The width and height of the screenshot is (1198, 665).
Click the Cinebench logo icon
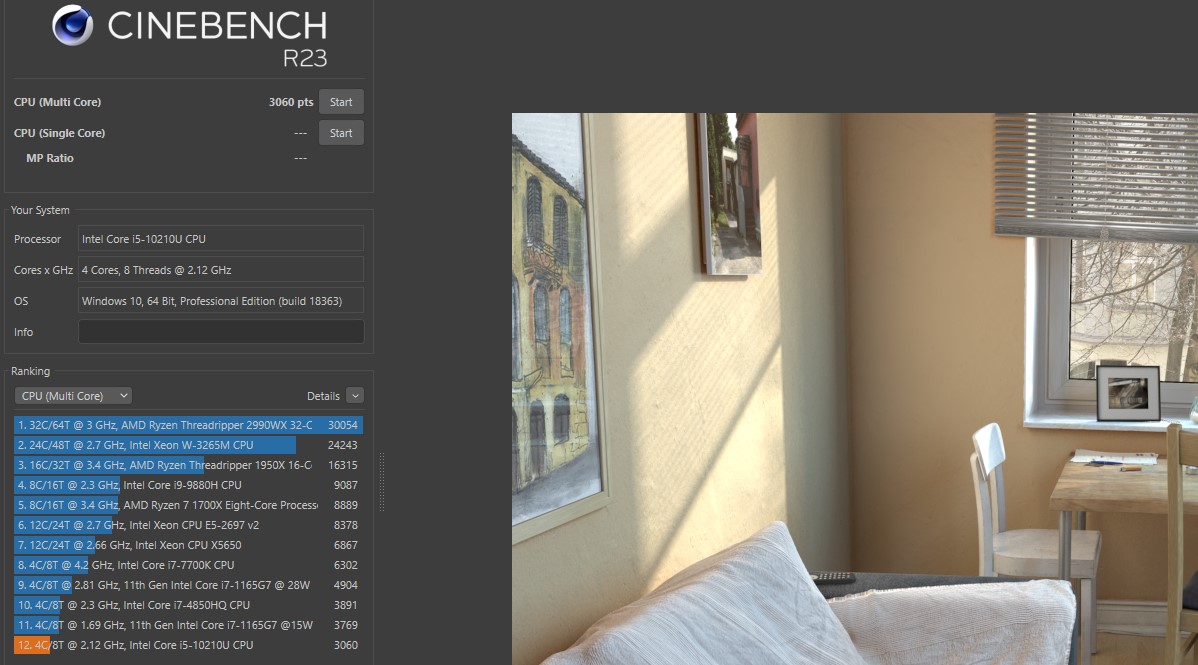tap(73, 25)
